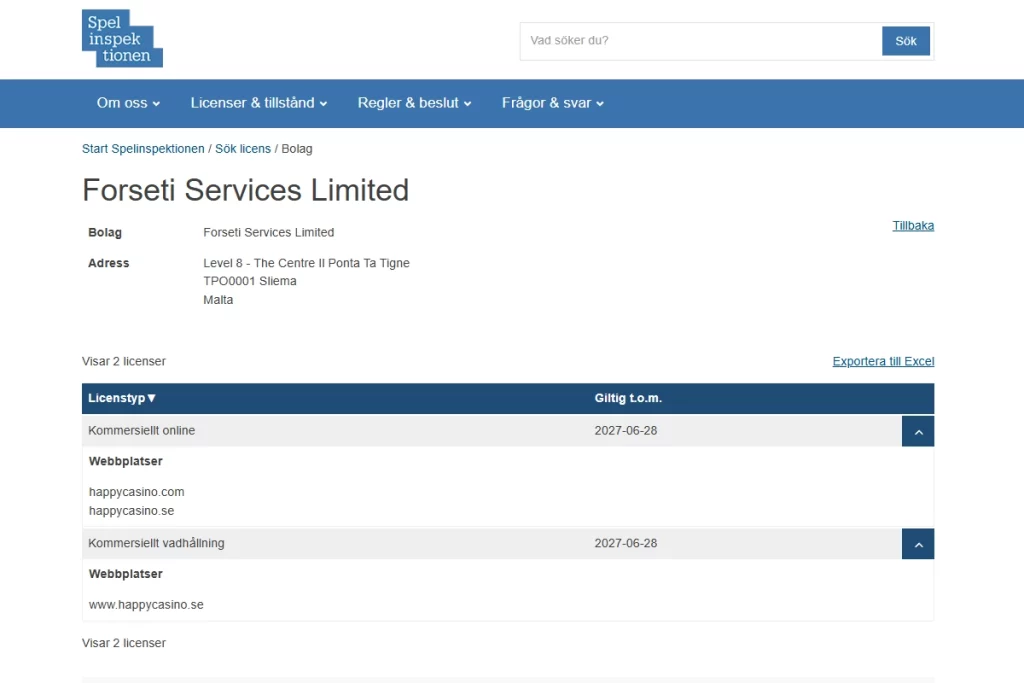1024x683 pixels.
Task: Click the 'Malta' country text
Action: [218, 300]
